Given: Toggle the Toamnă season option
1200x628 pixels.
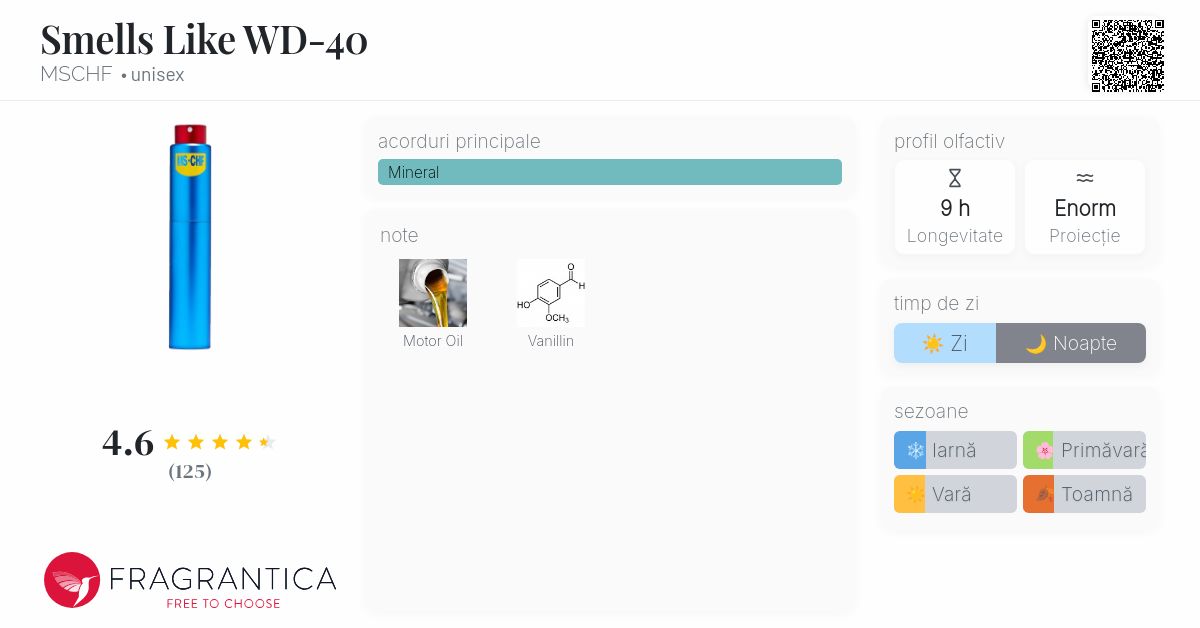Looking at the screenshot, I should [1084, 494].
